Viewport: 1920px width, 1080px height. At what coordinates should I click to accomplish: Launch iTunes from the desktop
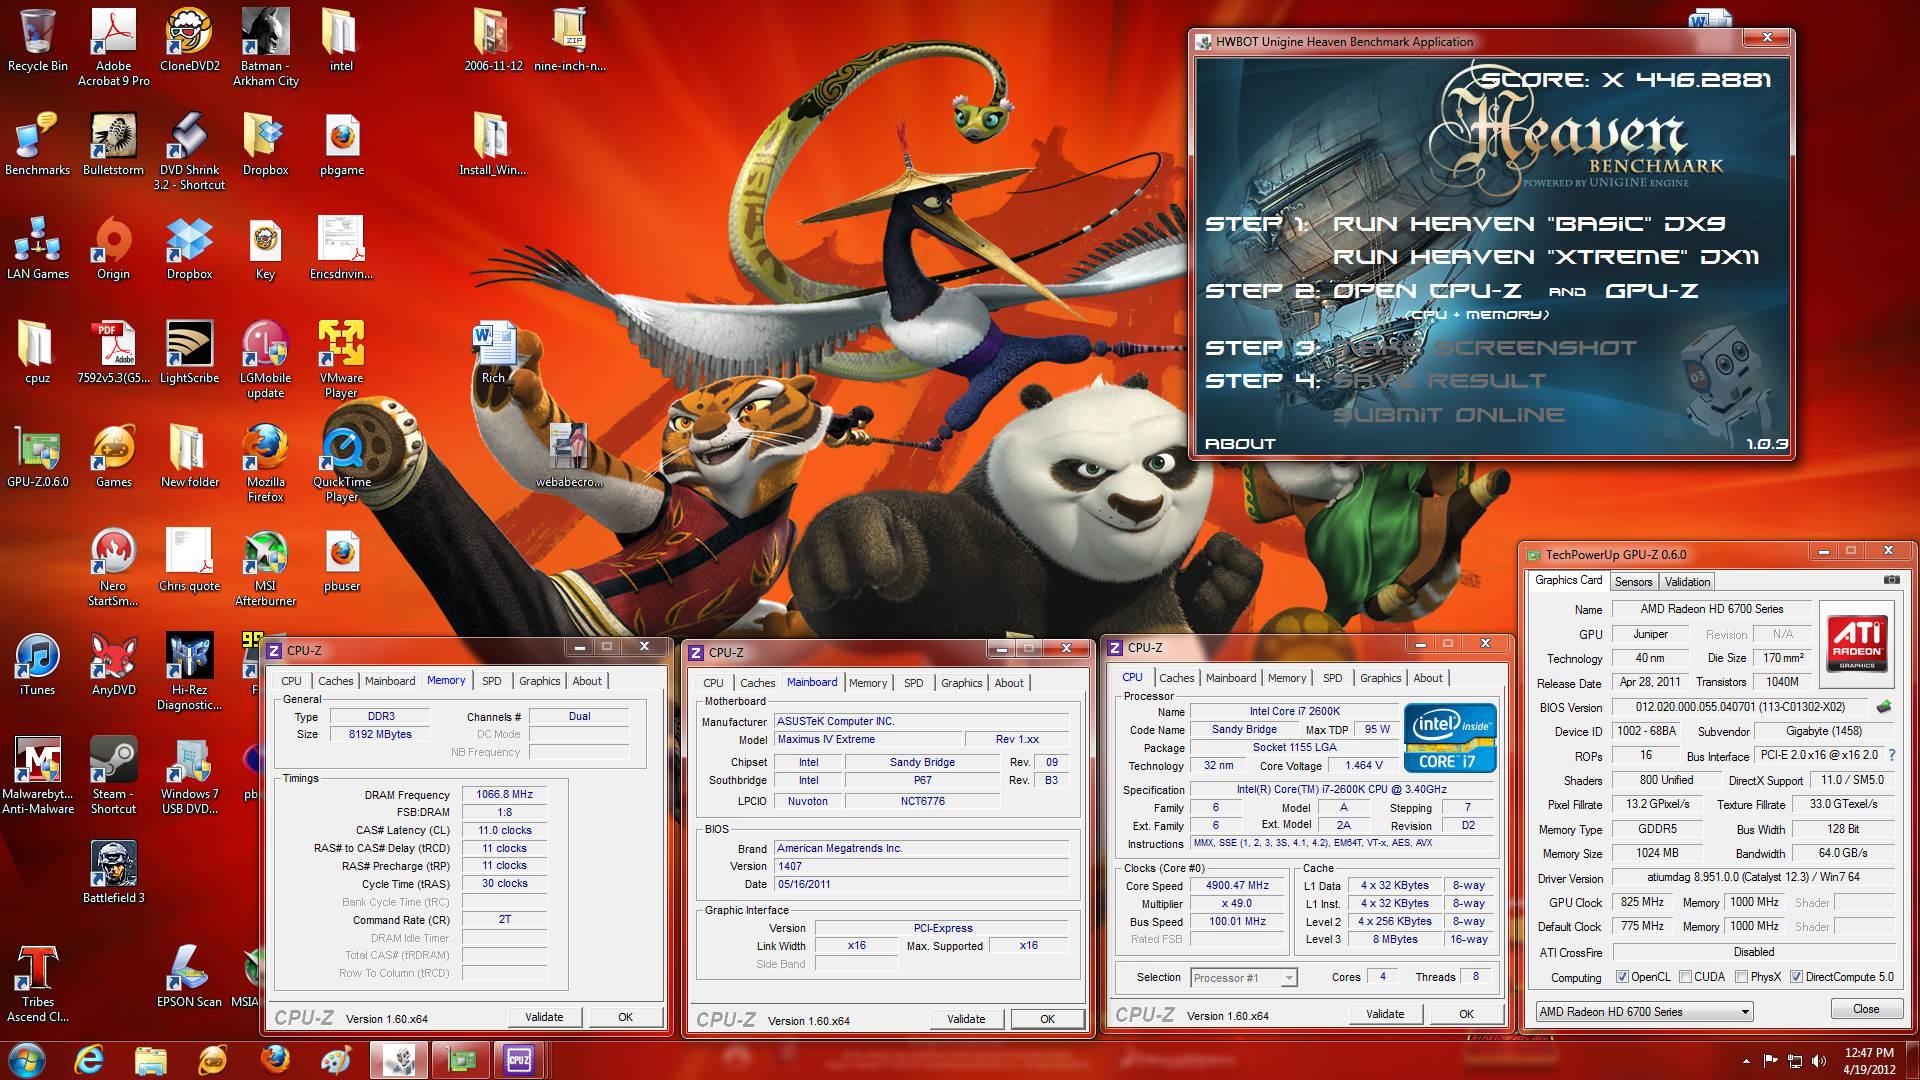click(38, 664)
